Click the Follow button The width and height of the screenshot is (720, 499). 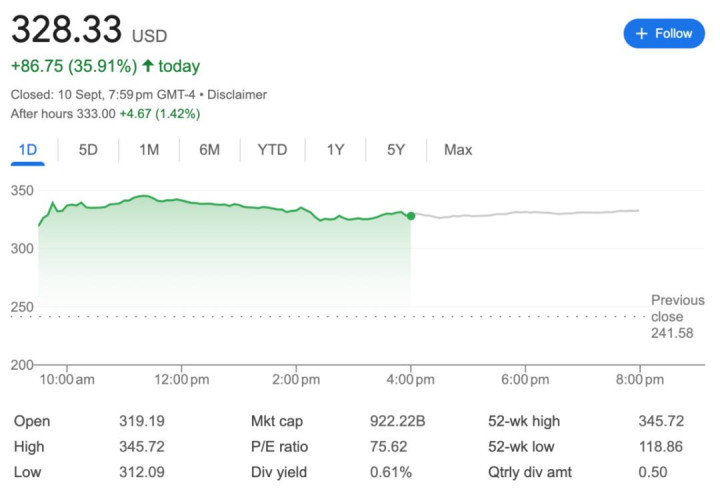click(x=663, y=33)
